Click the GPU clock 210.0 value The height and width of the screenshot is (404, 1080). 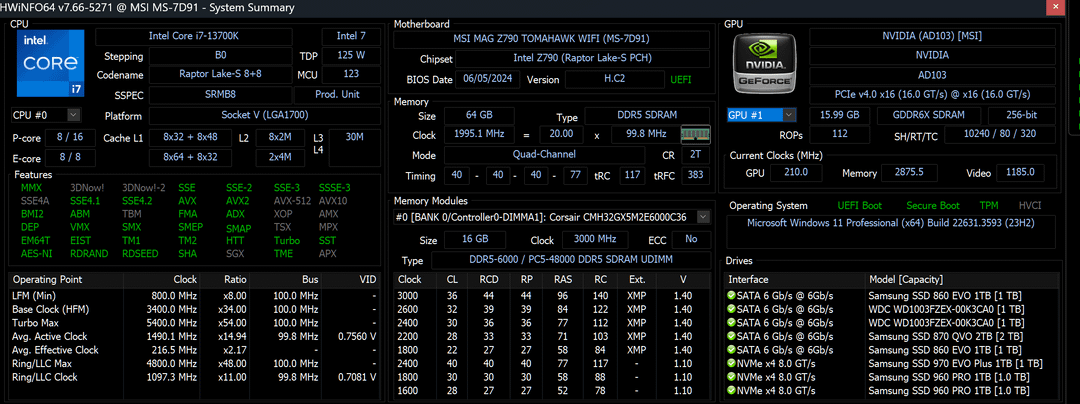click(796, 172)
